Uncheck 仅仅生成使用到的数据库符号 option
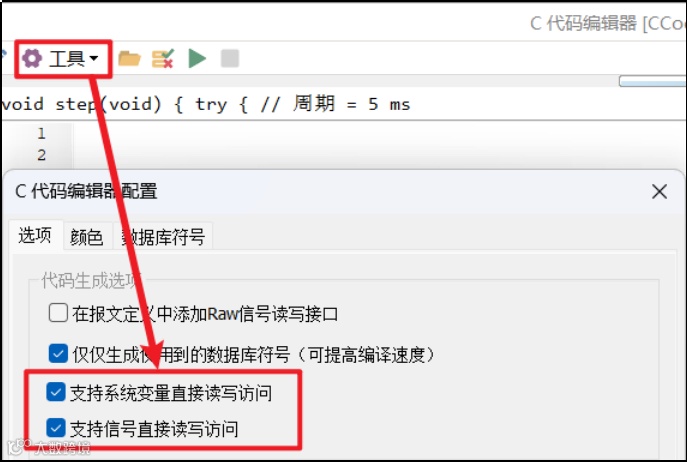The width and height of the screenshot is (687, 462). (x=58, y=353)
